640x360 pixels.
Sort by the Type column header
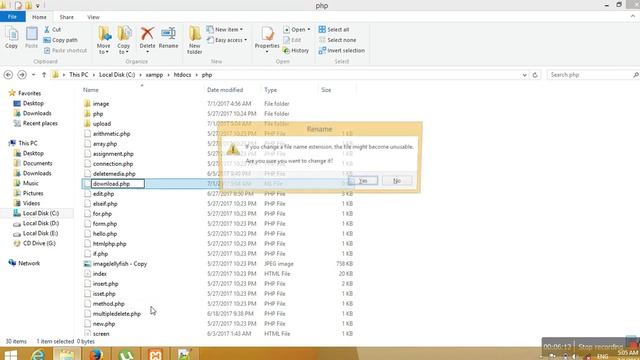tap(270, 90)
